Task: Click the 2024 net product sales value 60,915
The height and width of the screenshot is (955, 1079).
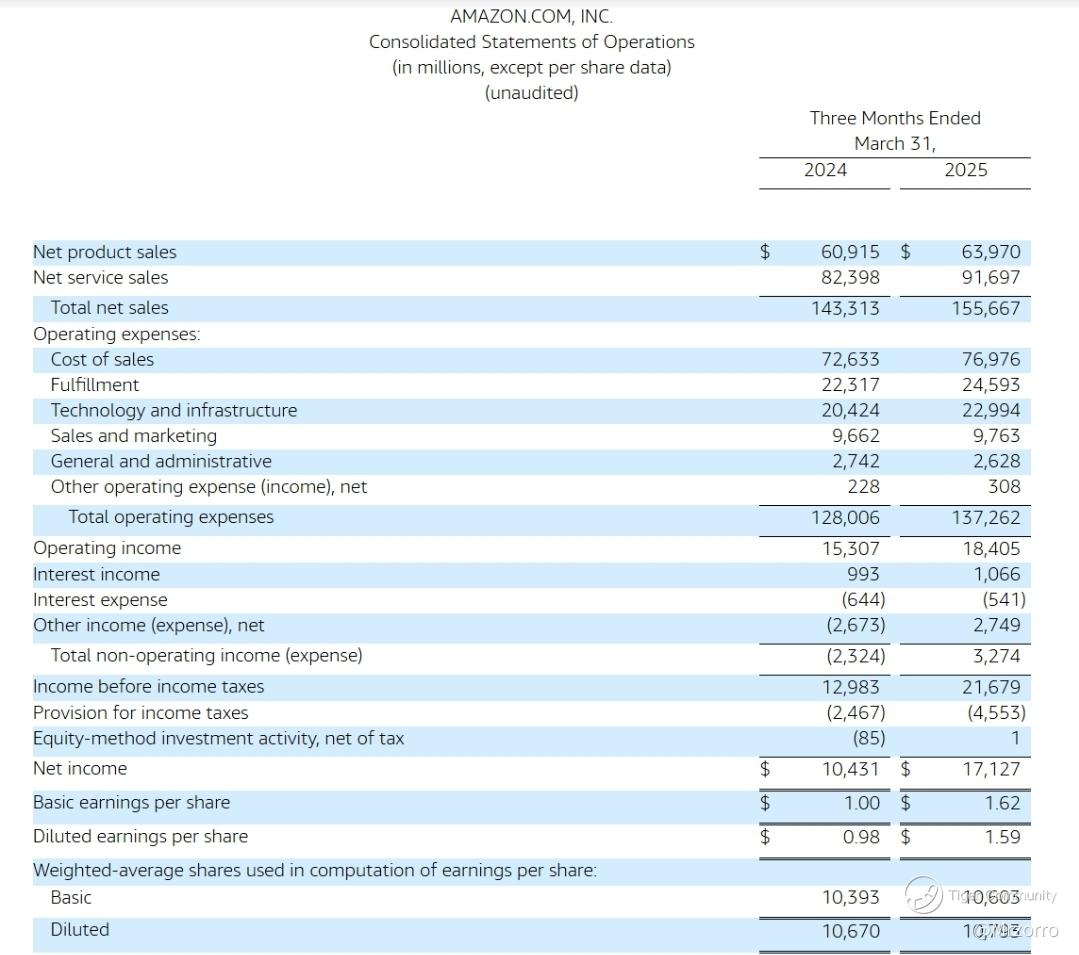Action: tap(850, 252)
